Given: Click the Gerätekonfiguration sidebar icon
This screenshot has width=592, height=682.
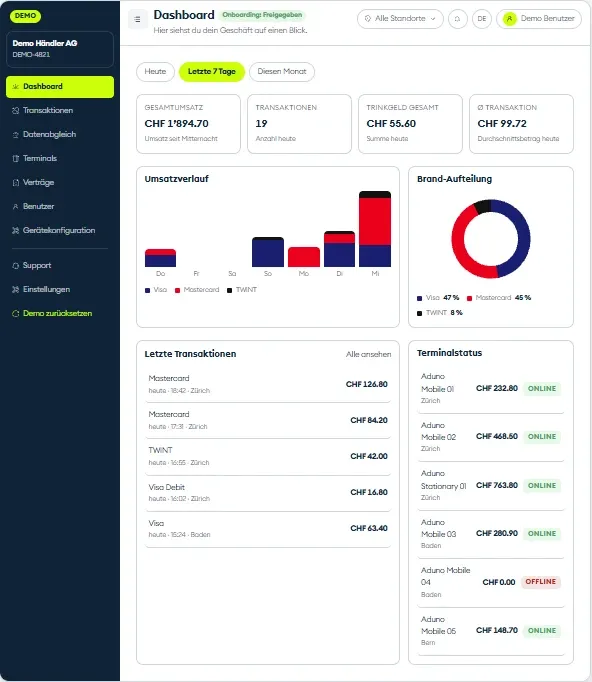Looking at the screenshot, I should tap(16, 231).
